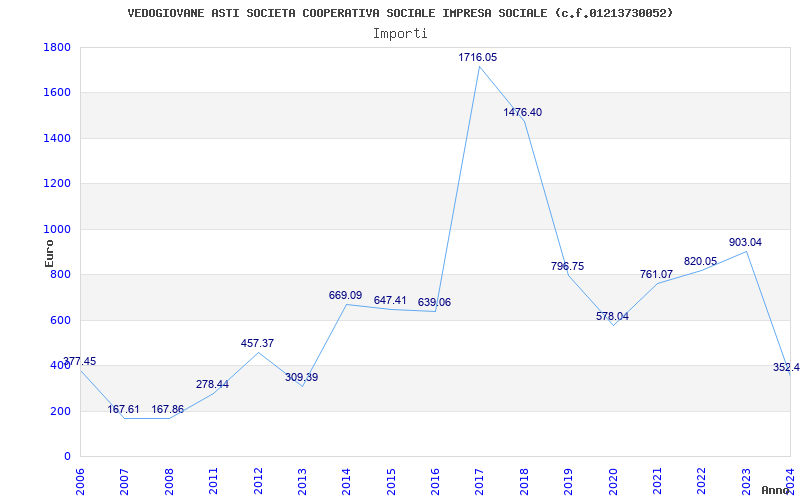Click the 1000 y-axis tick label
Viewport: 800px width, 500px height.
(x=57, y=229)
